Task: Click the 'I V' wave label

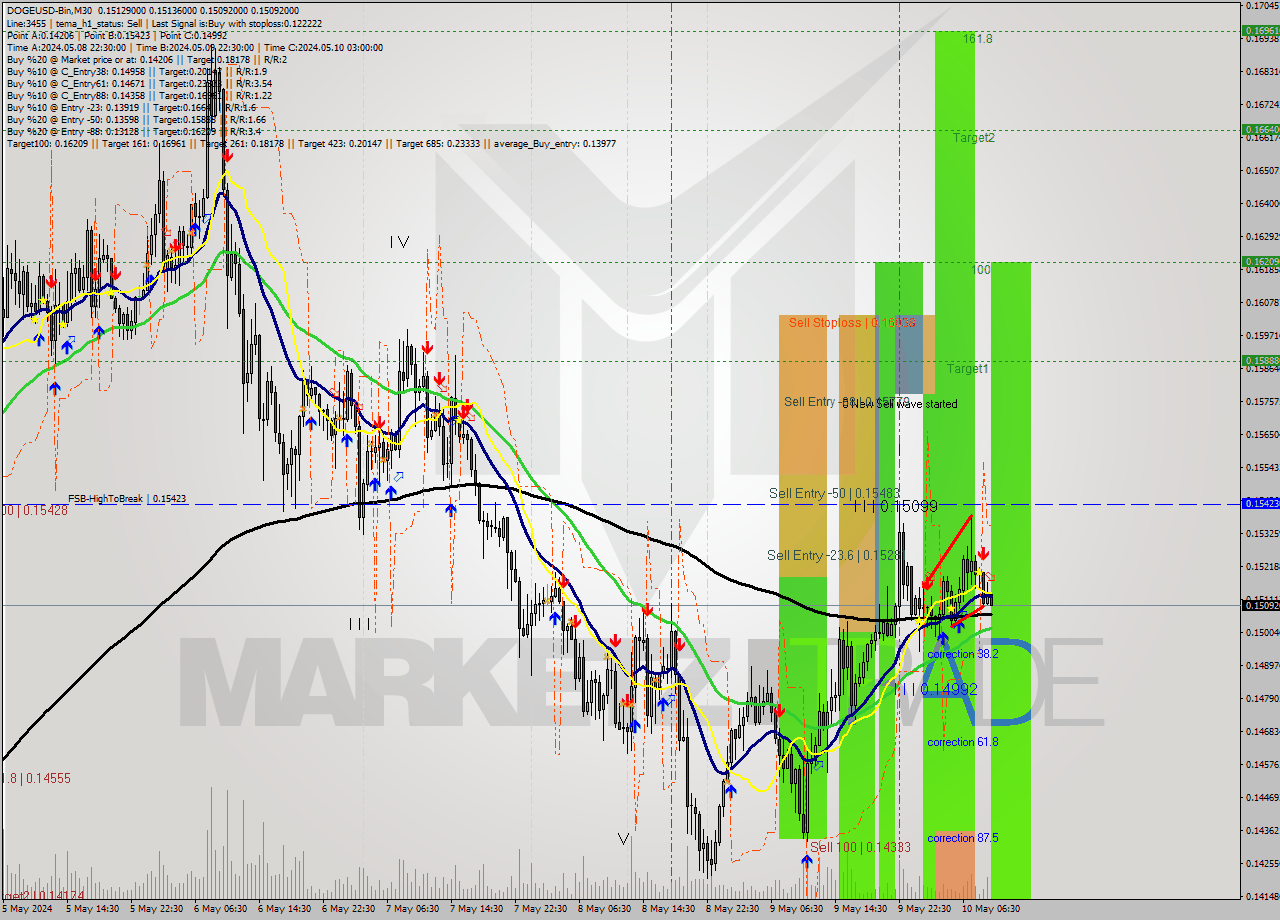Action: [x=399, y=242]
